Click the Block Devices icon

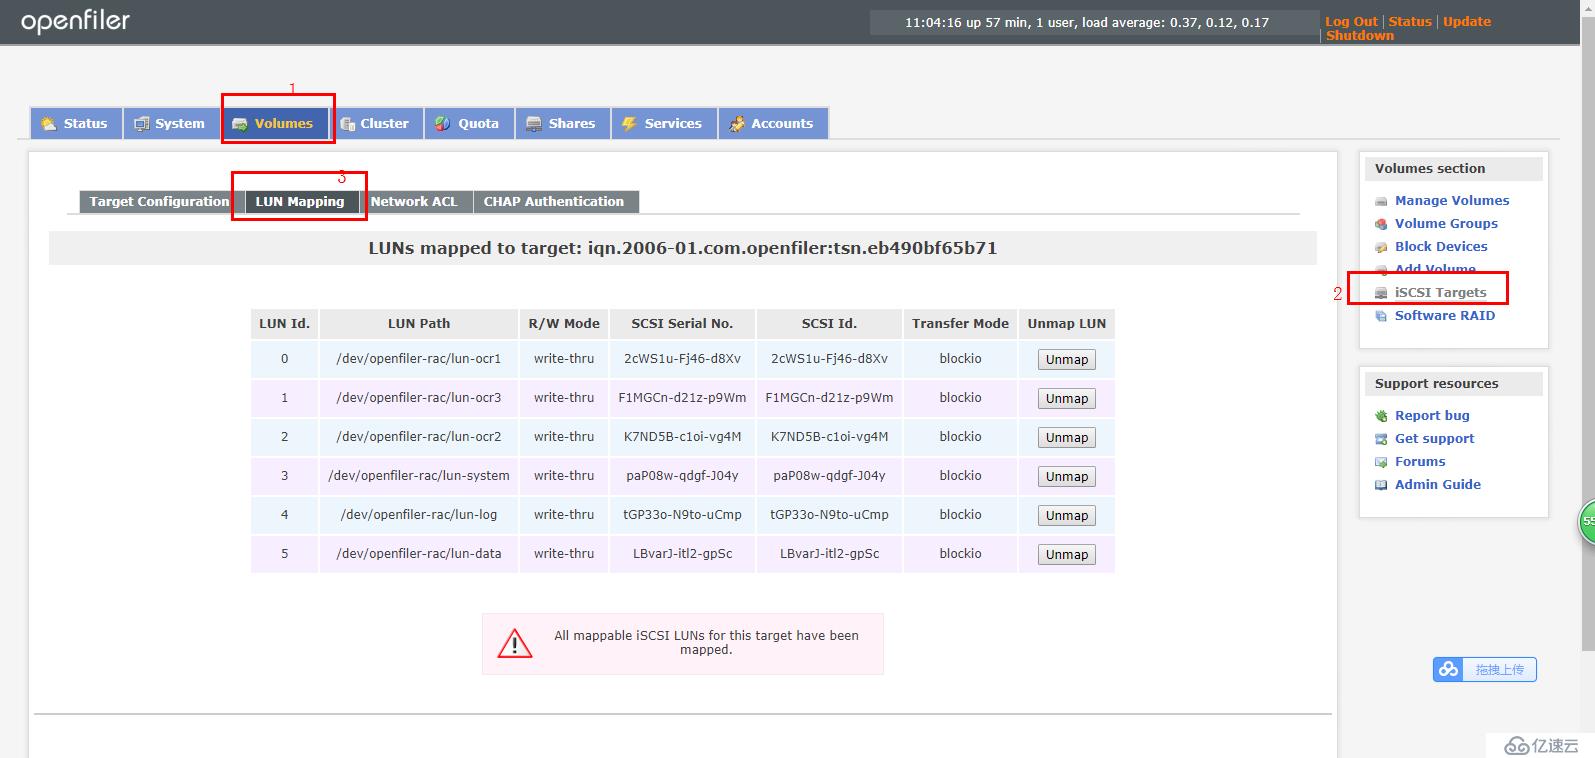click(x=1381, y=247)
